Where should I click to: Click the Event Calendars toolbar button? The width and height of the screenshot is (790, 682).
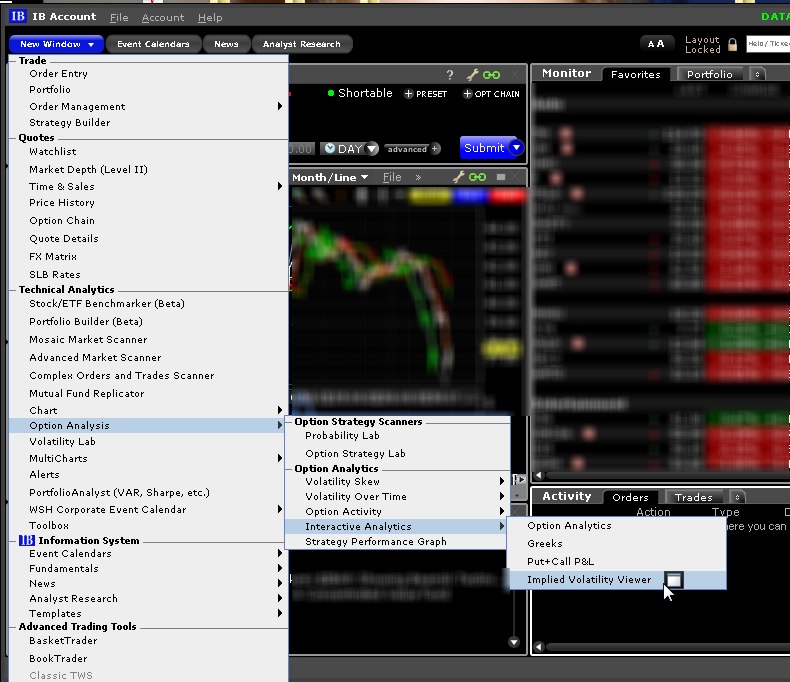(x=153, y=44)
